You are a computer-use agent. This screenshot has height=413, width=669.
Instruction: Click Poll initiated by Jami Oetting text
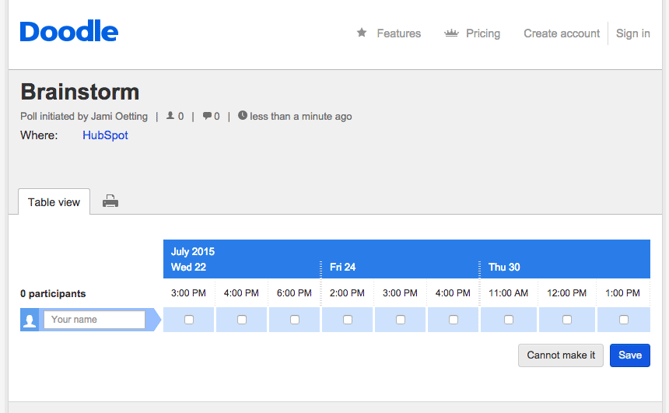84,116
